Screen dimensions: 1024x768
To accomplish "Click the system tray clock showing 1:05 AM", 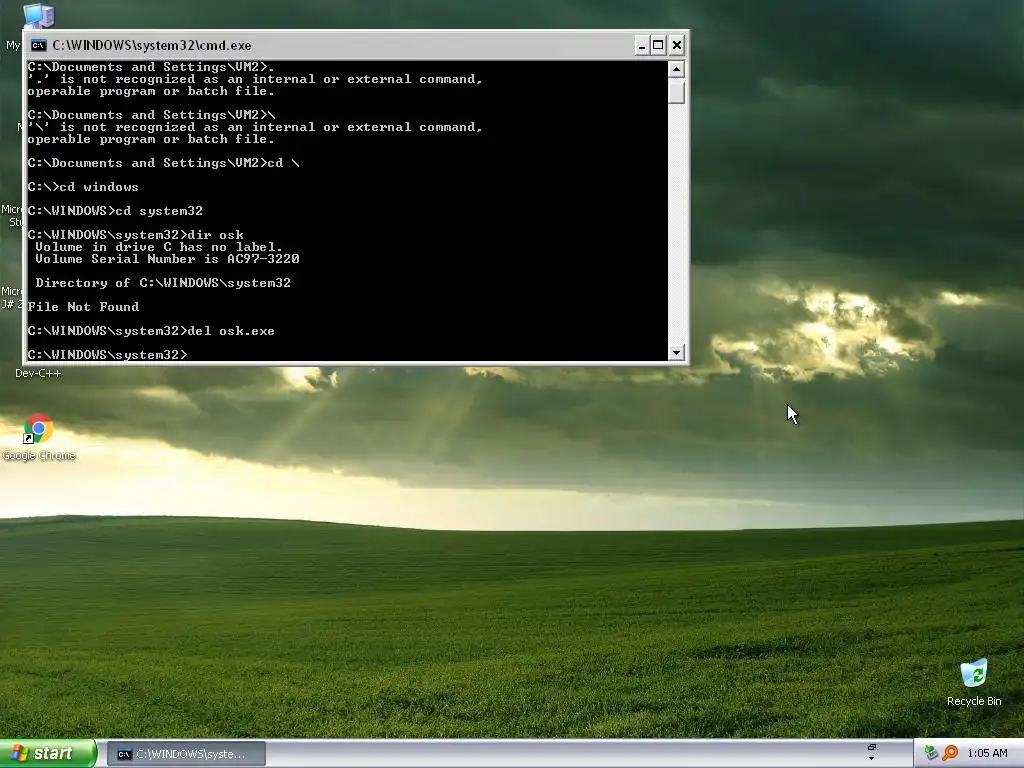I will [x=987, y=753].
